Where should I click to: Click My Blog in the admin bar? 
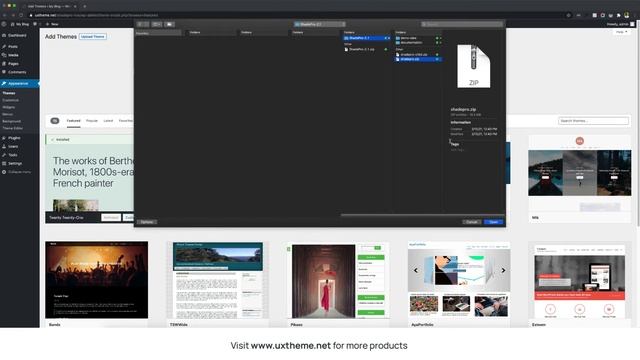point(20,24)
